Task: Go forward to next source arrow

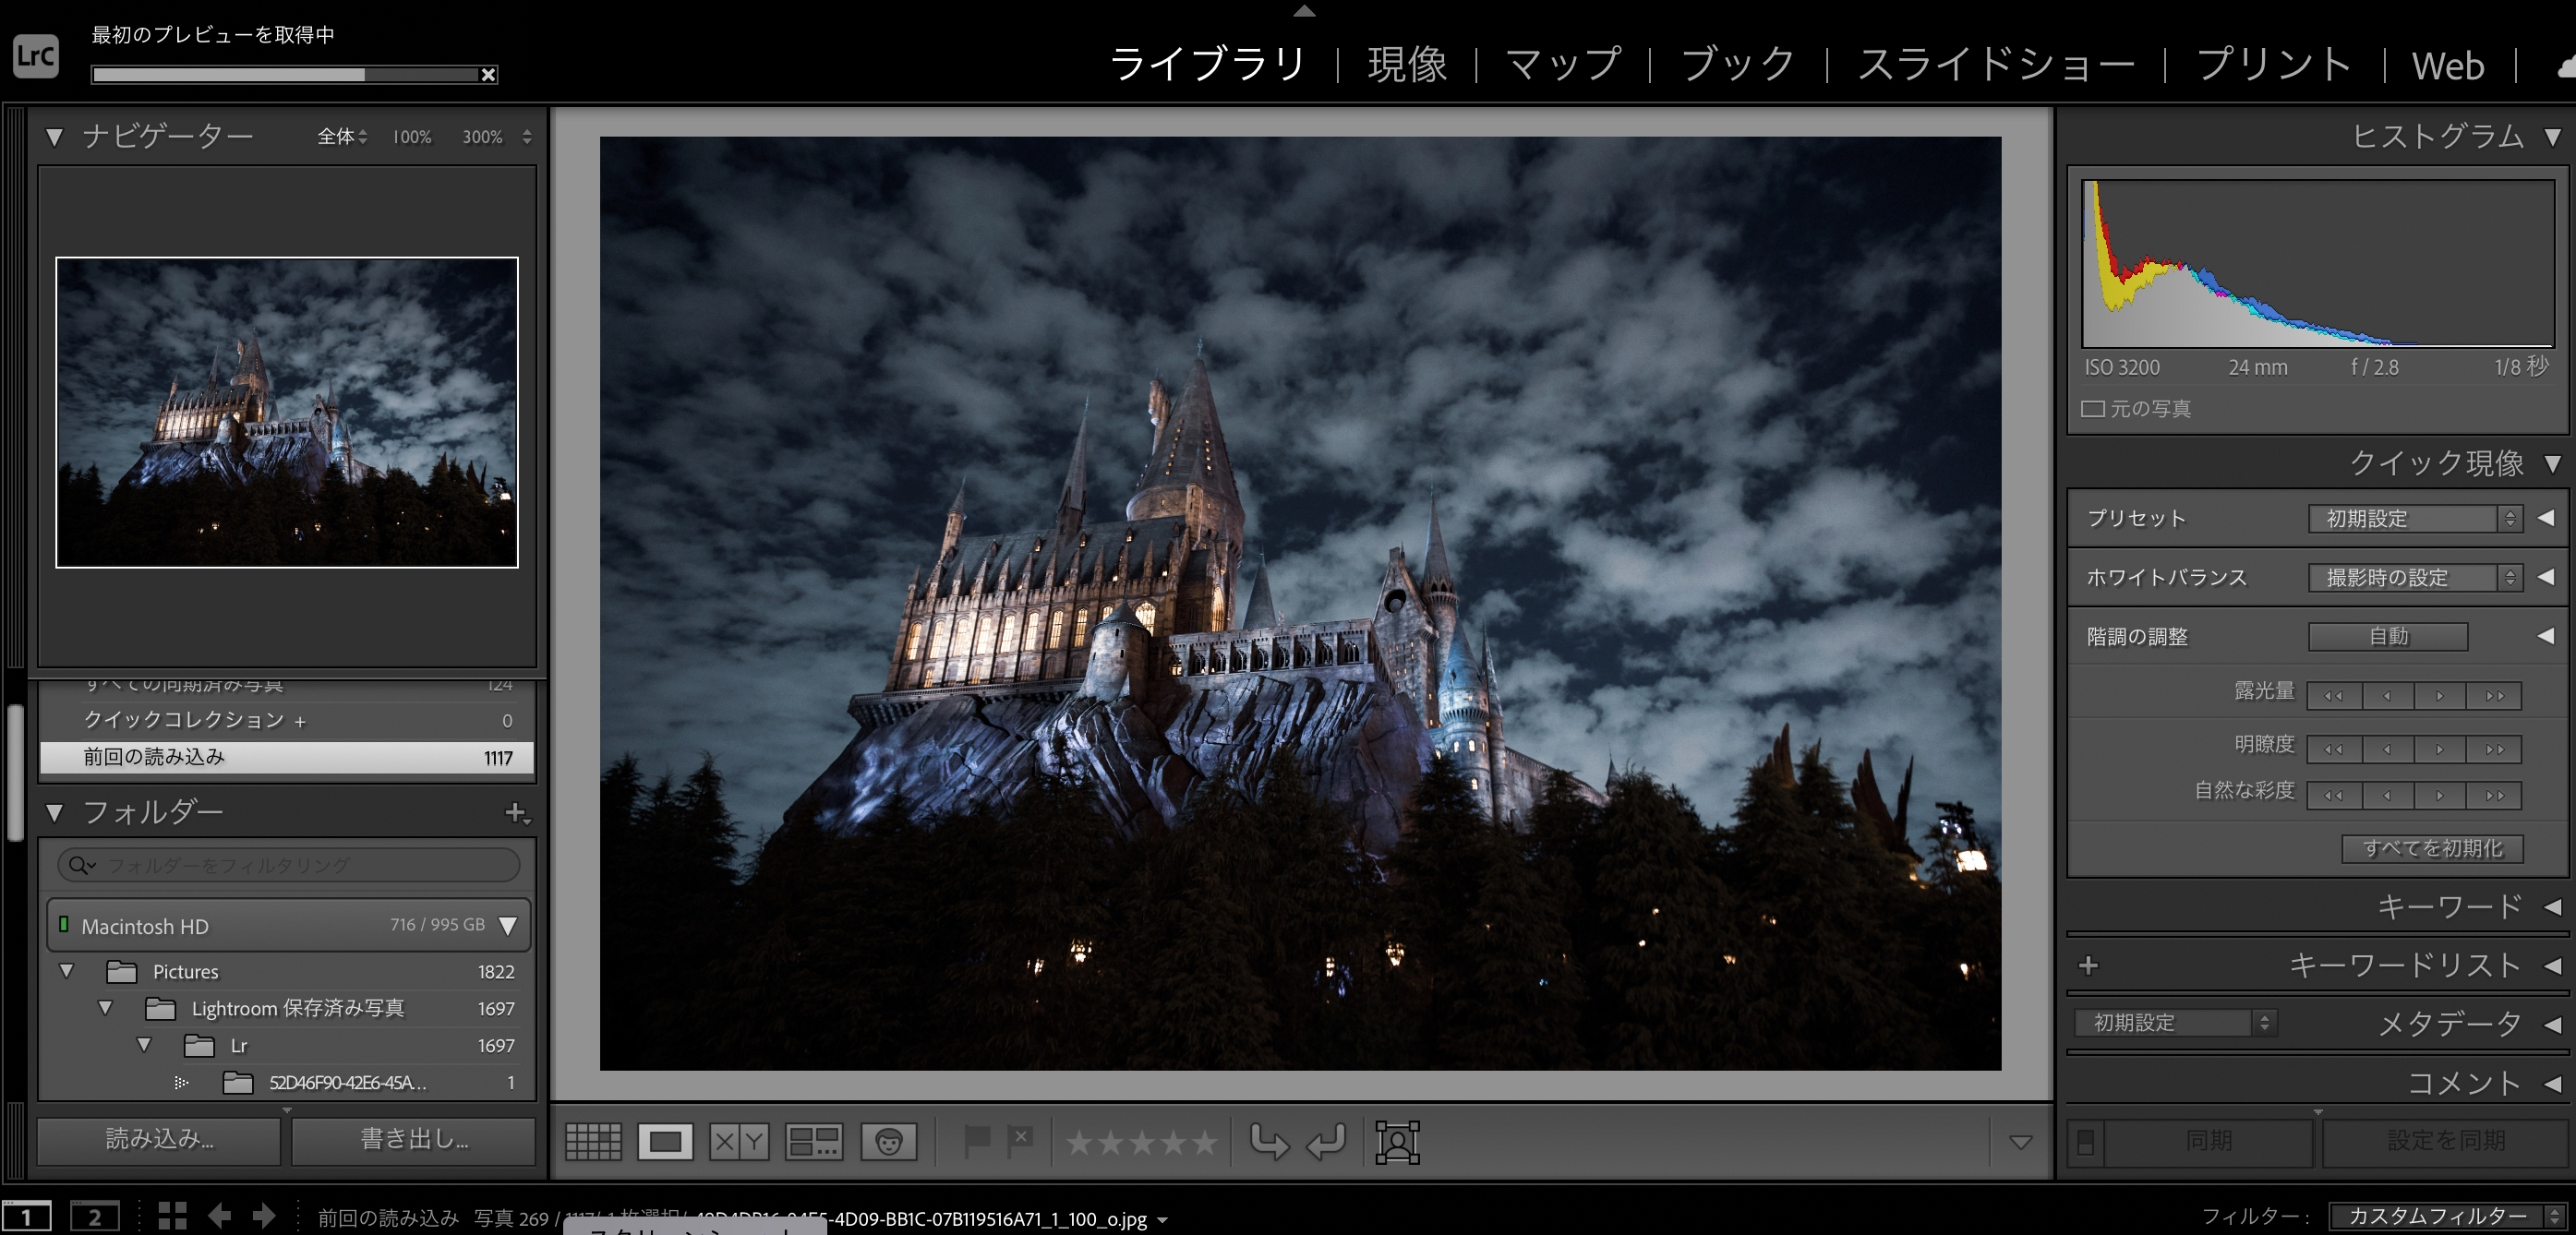Action: click(264, 1216)
